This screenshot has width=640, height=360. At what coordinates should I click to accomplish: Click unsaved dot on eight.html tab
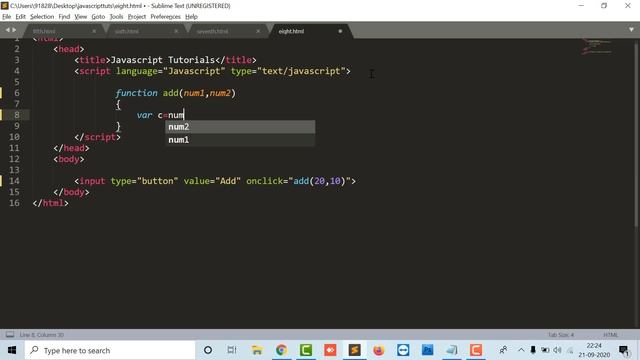click(340, 31)
